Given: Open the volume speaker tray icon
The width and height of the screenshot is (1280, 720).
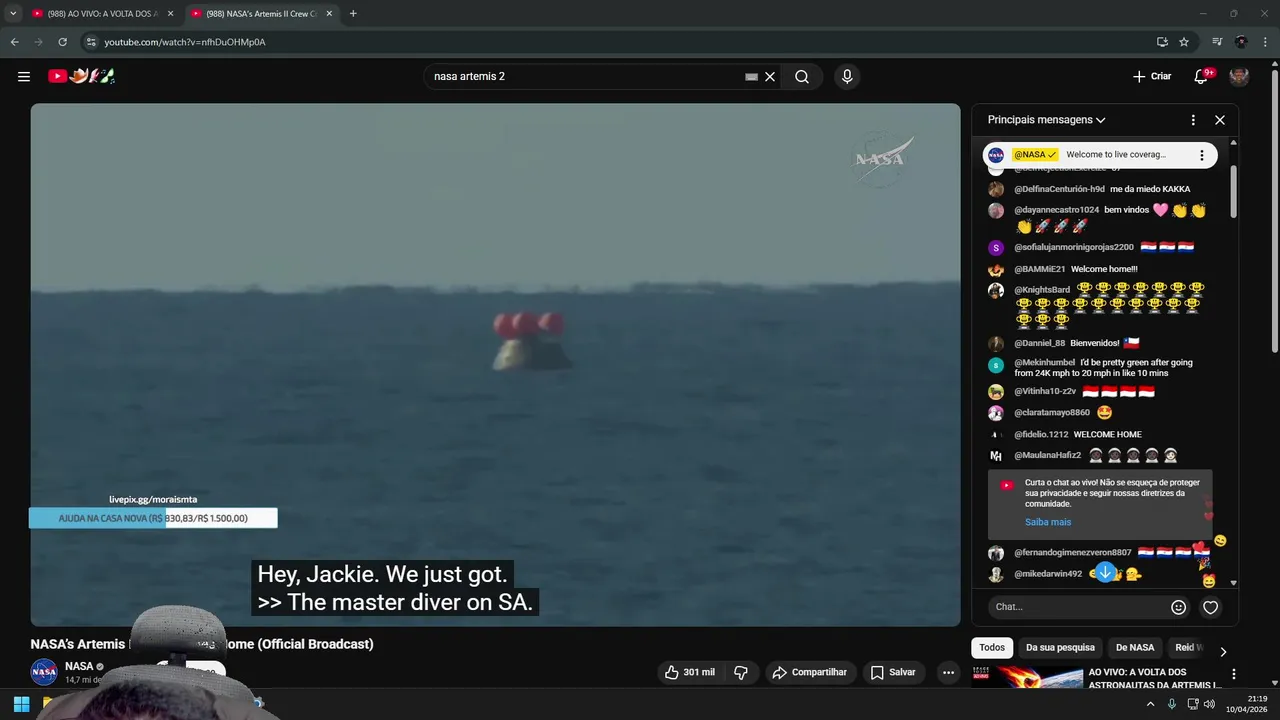Looking at the screenshot, I should (1209, 704).
